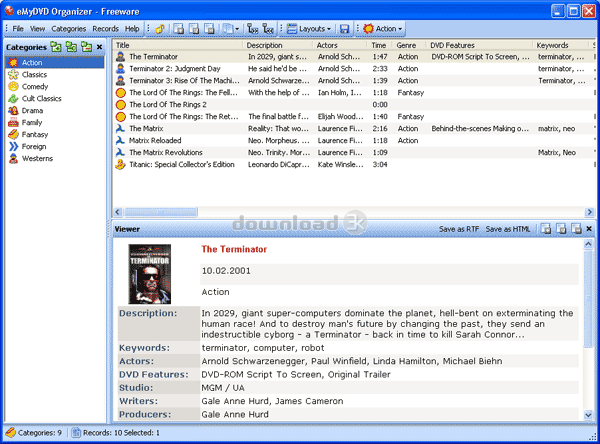This screenshot has height=444, width=600.
Task: Click the save floppy disk icon
Action: (x=344, y=29)
